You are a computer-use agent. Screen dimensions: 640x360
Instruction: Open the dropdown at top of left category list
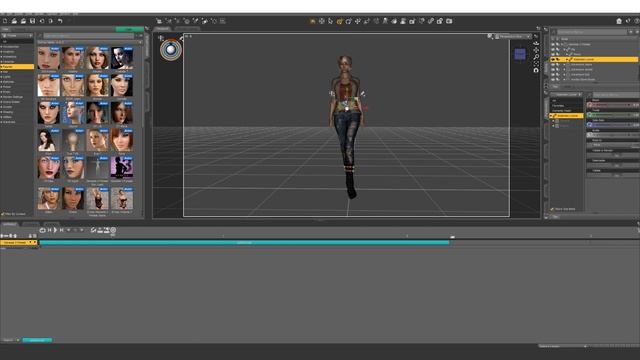click(x=17, y=36)
